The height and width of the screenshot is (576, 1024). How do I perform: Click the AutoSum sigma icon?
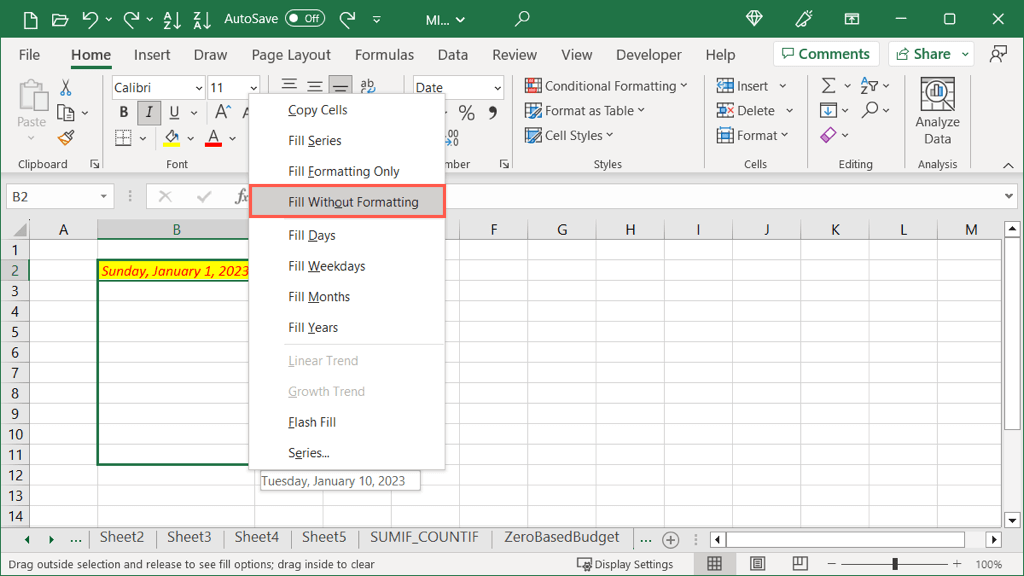[828, 86]
